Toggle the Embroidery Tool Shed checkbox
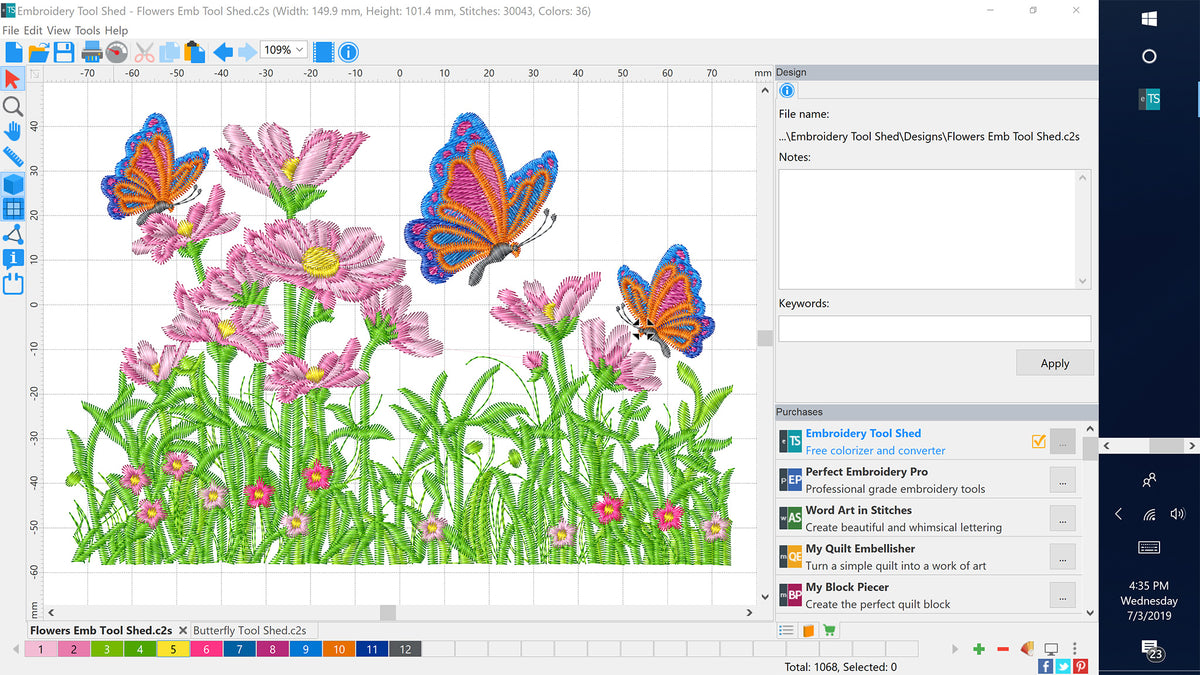Screen dimensions: 1200x675 point(1038,441)
